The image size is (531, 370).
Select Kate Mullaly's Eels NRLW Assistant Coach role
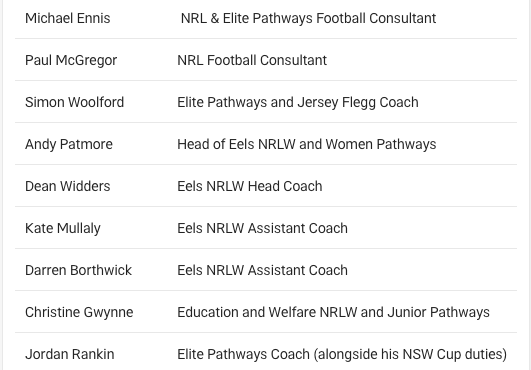[262, 228]
